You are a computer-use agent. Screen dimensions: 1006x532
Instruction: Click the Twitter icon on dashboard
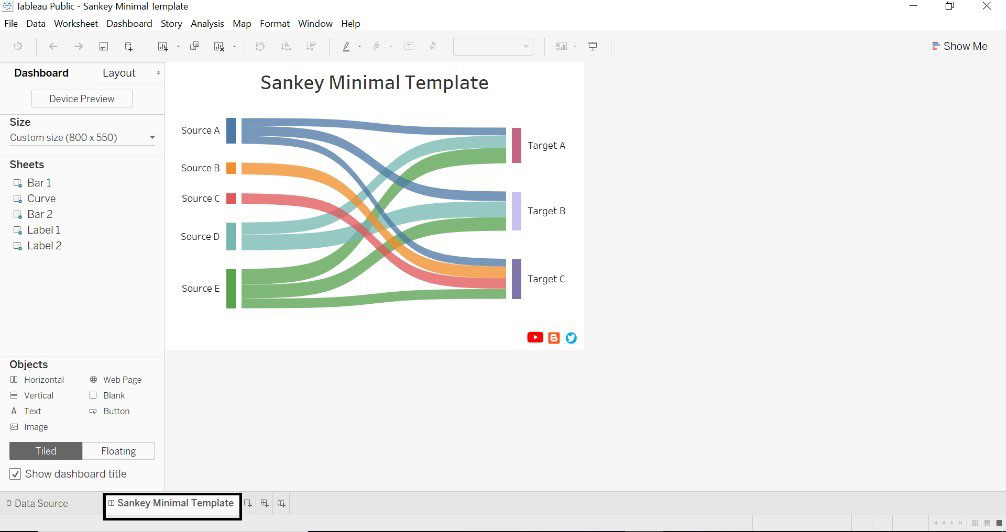(x=571, y=338)
